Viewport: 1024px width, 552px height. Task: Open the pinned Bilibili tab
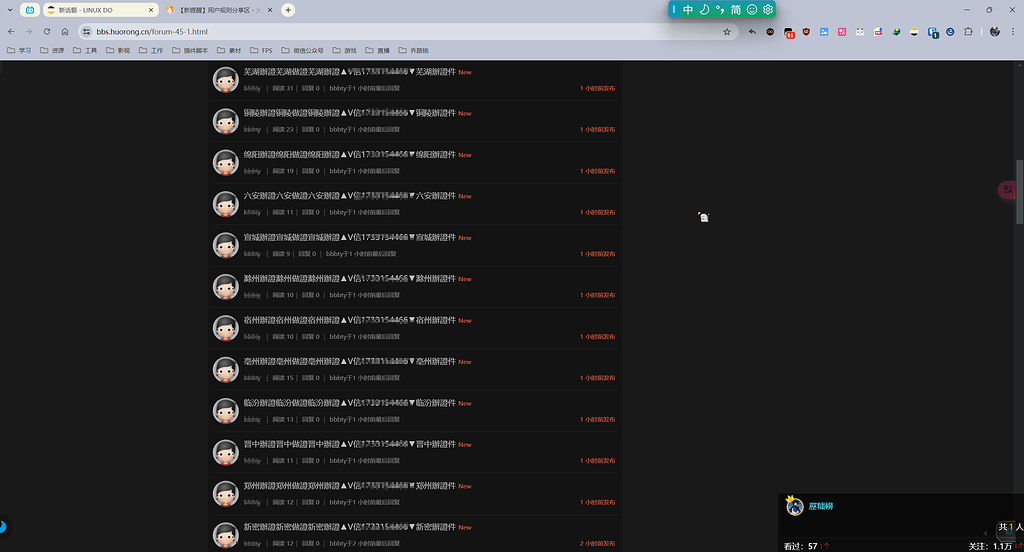pyautogui.click(x=30, y=10)
